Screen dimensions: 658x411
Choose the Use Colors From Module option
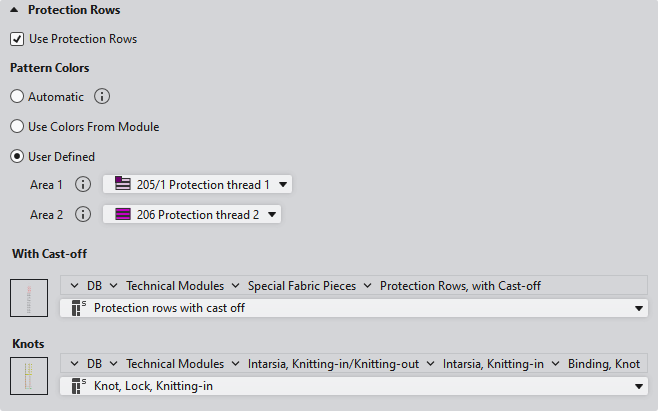(x=17, y=127)
